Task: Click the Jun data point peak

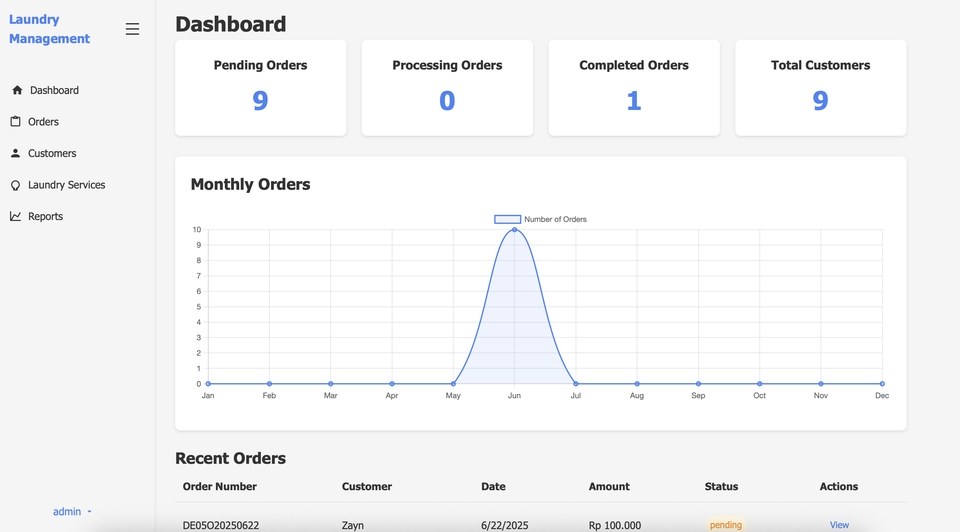Action: coord(514,230)
